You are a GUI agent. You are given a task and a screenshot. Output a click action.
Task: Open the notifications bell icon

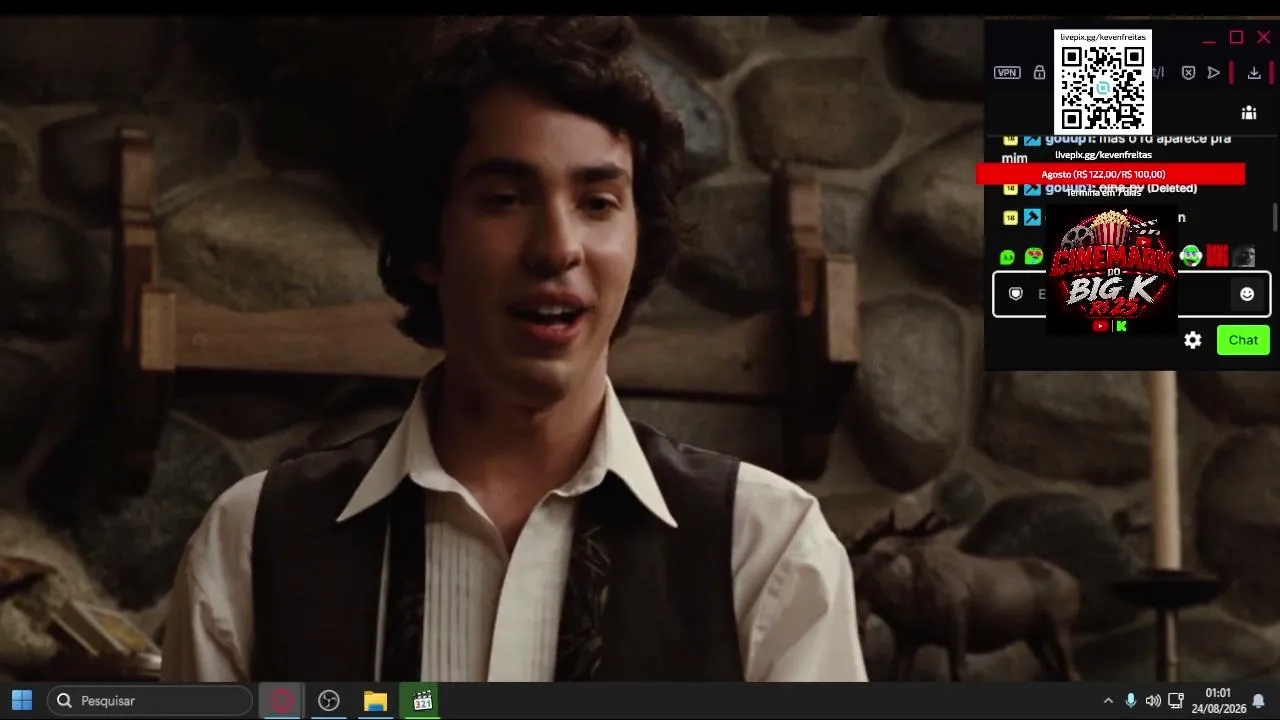(1259, 701)
